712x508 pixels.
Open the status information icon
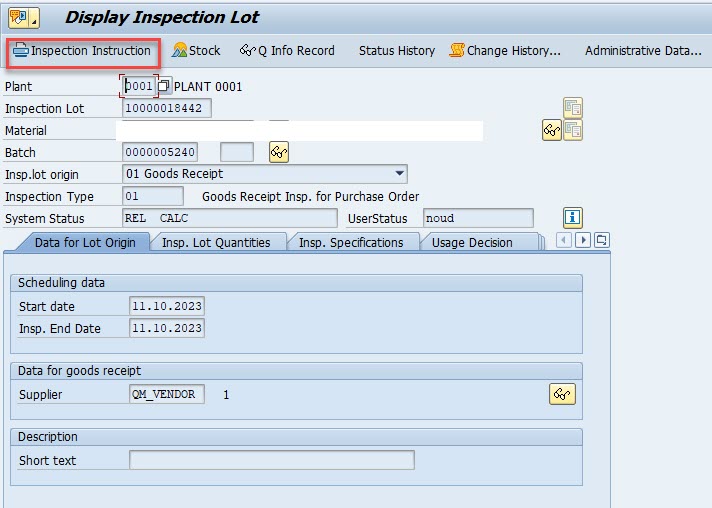(x=573, y=217)
